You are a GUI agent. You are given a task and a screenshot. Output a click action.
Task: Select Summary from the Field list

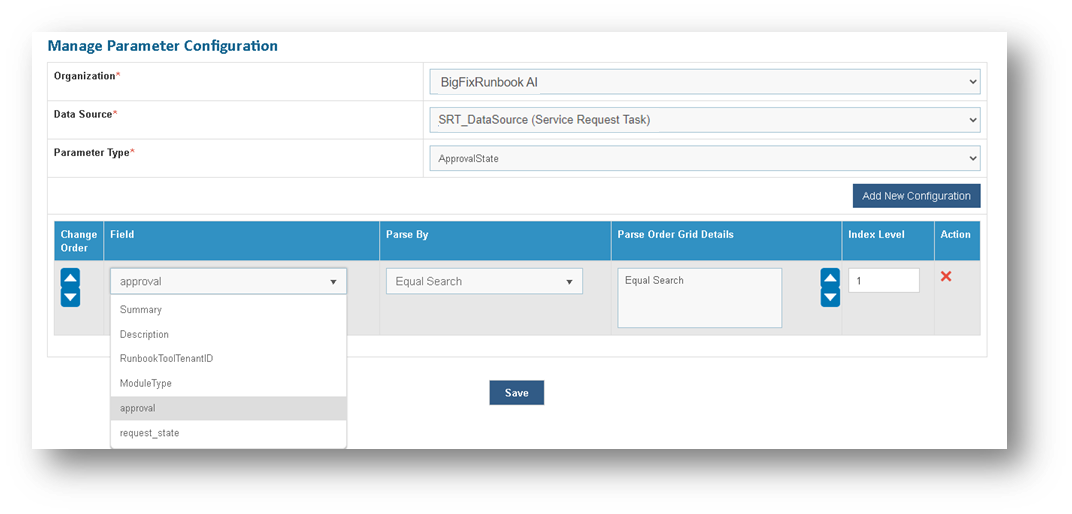141,310
